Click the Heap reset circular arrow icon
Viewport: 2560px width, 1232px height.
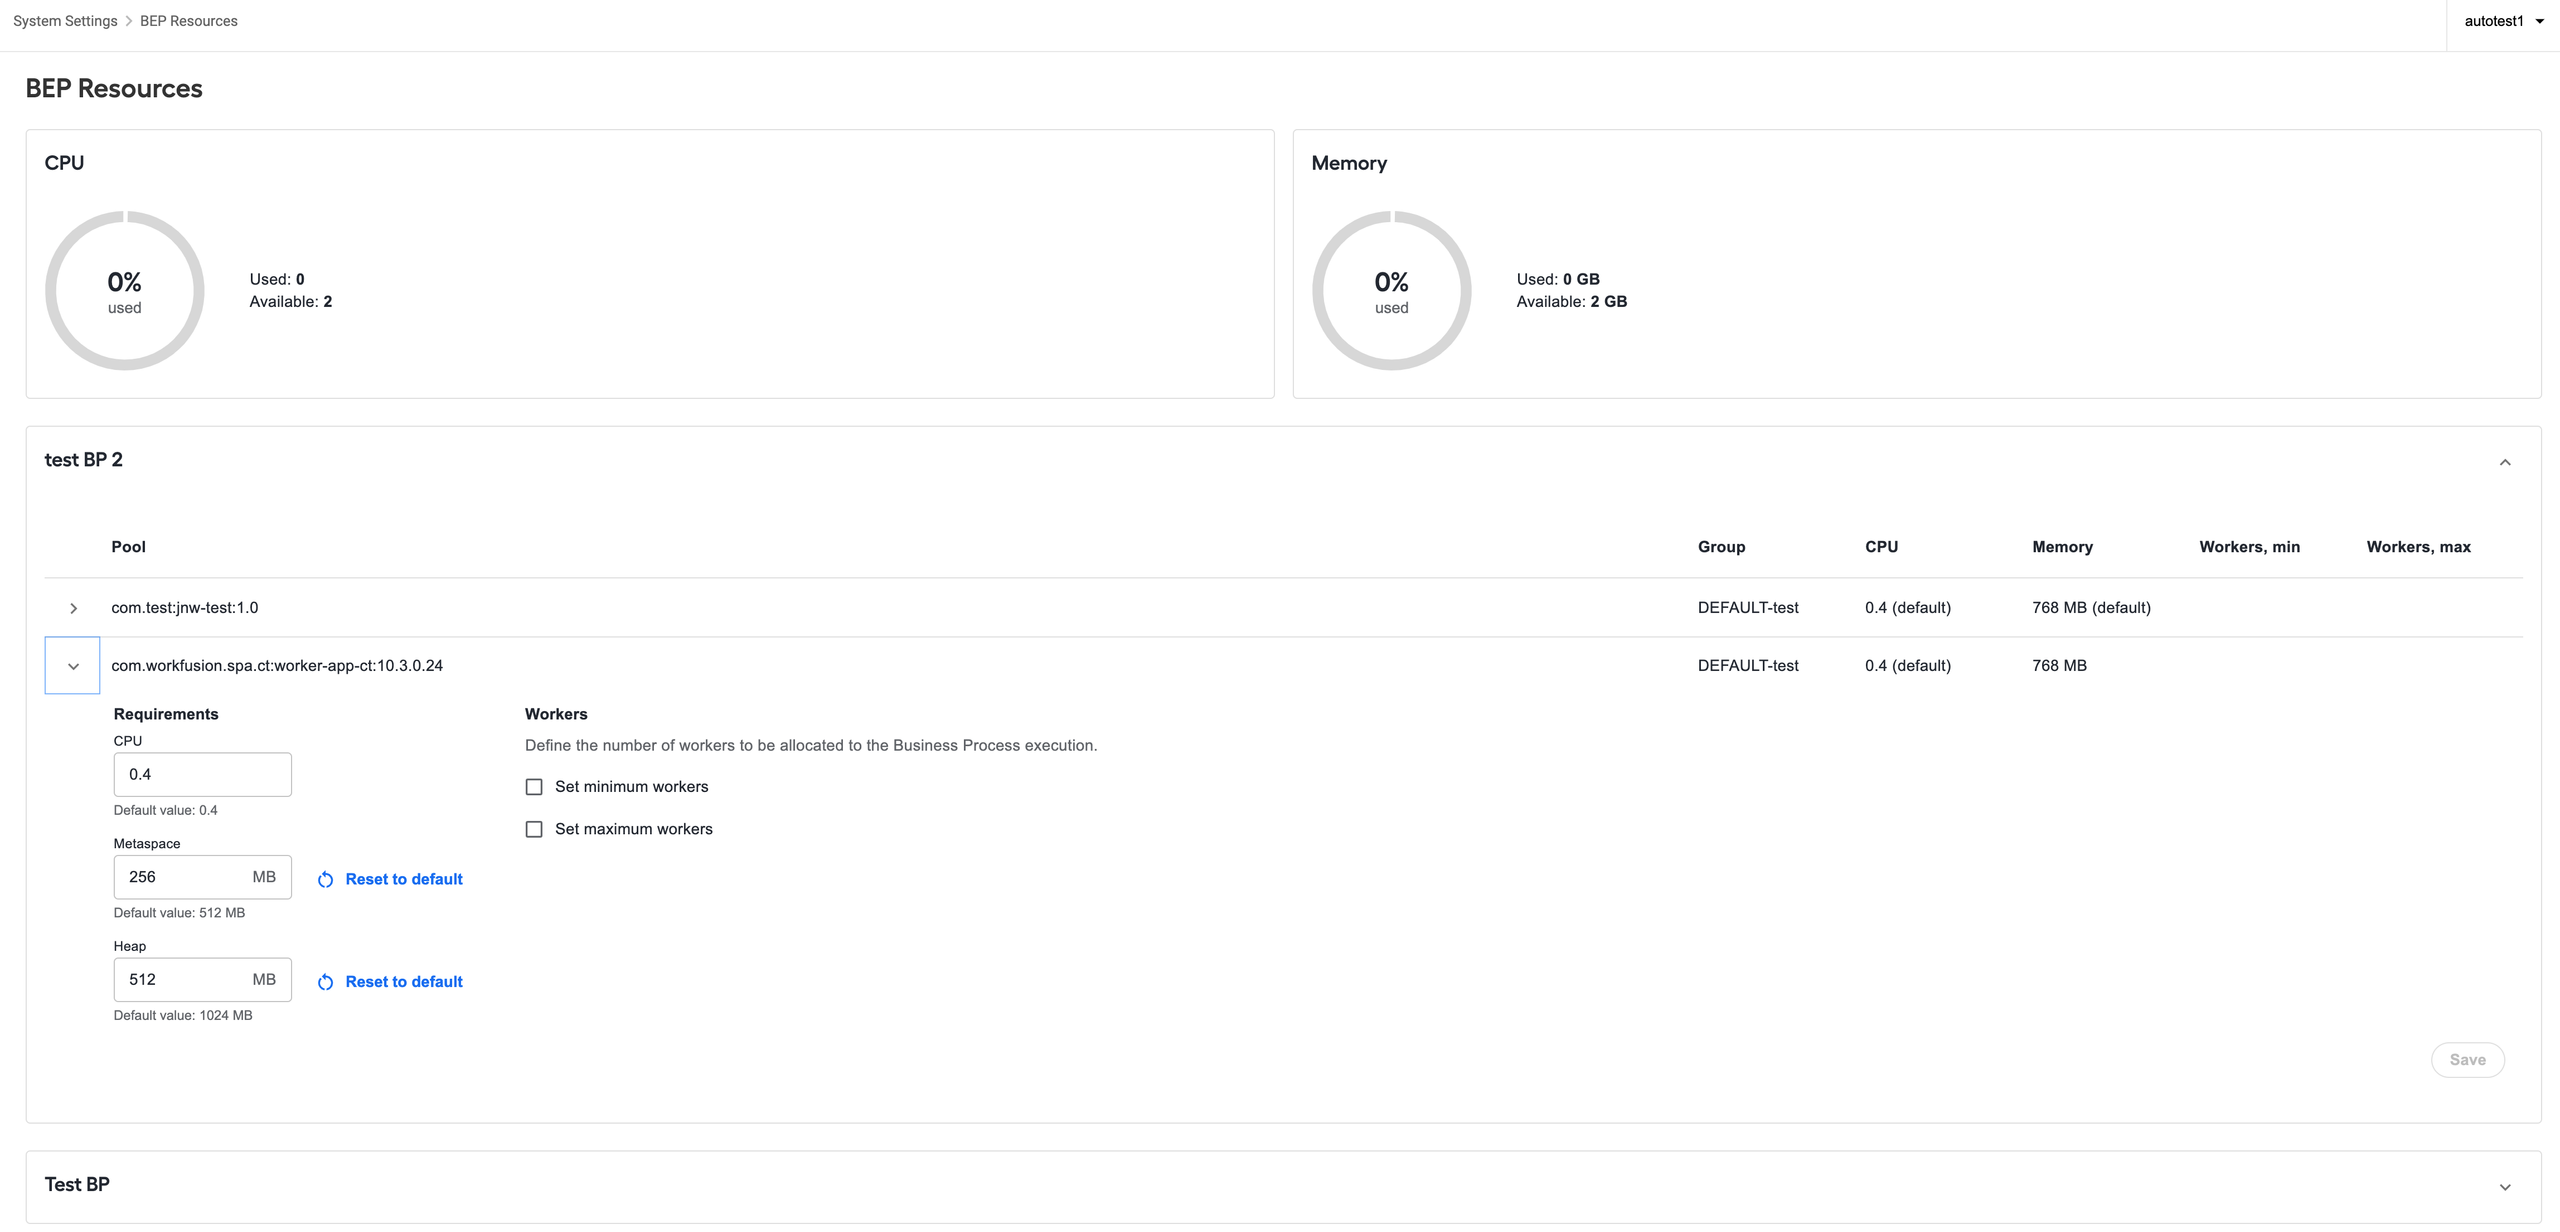(325, 983)
